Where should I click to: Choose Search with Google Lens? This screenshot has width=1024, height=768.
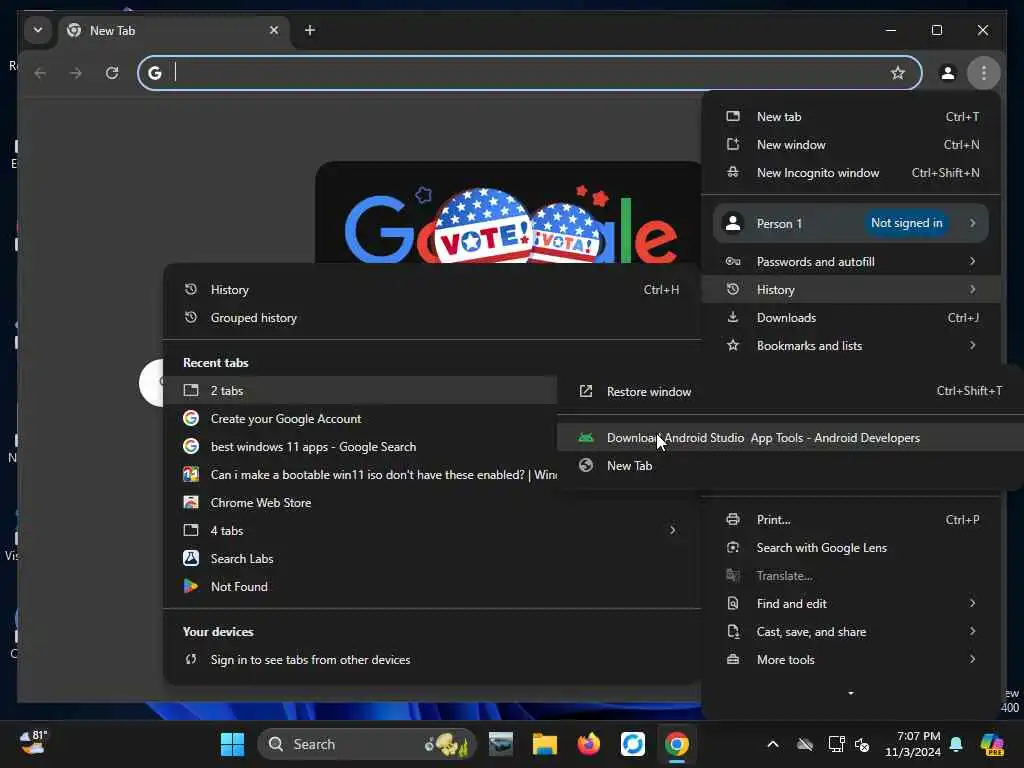tap(852, 548)
